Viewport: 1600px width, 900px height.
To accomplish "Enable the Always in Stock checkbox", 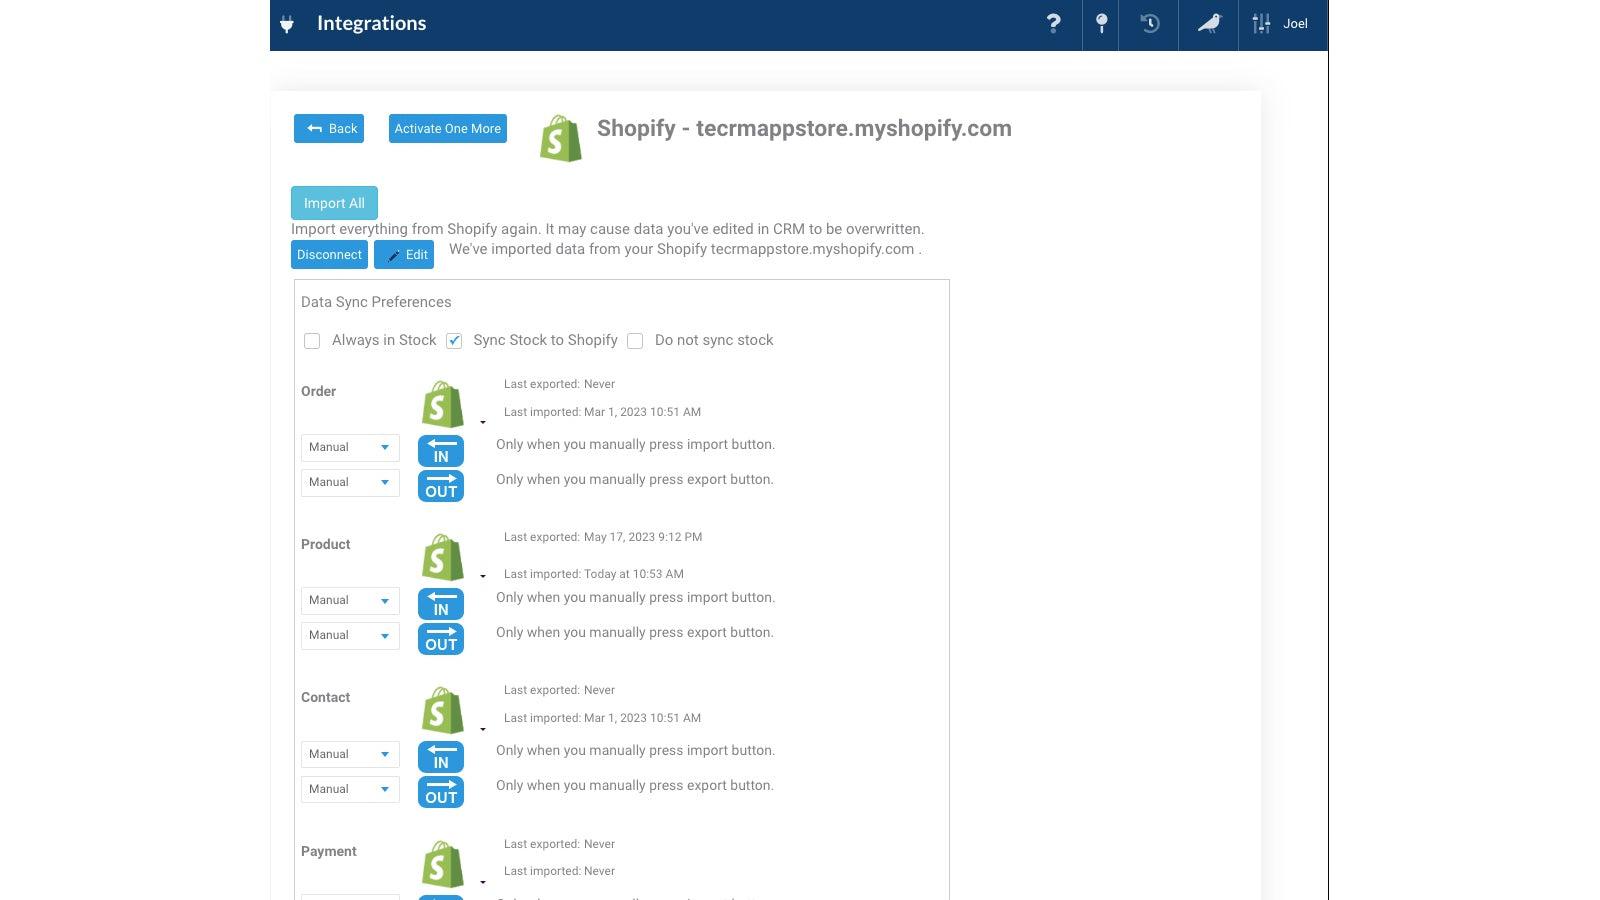I will (x=311, y=340).
